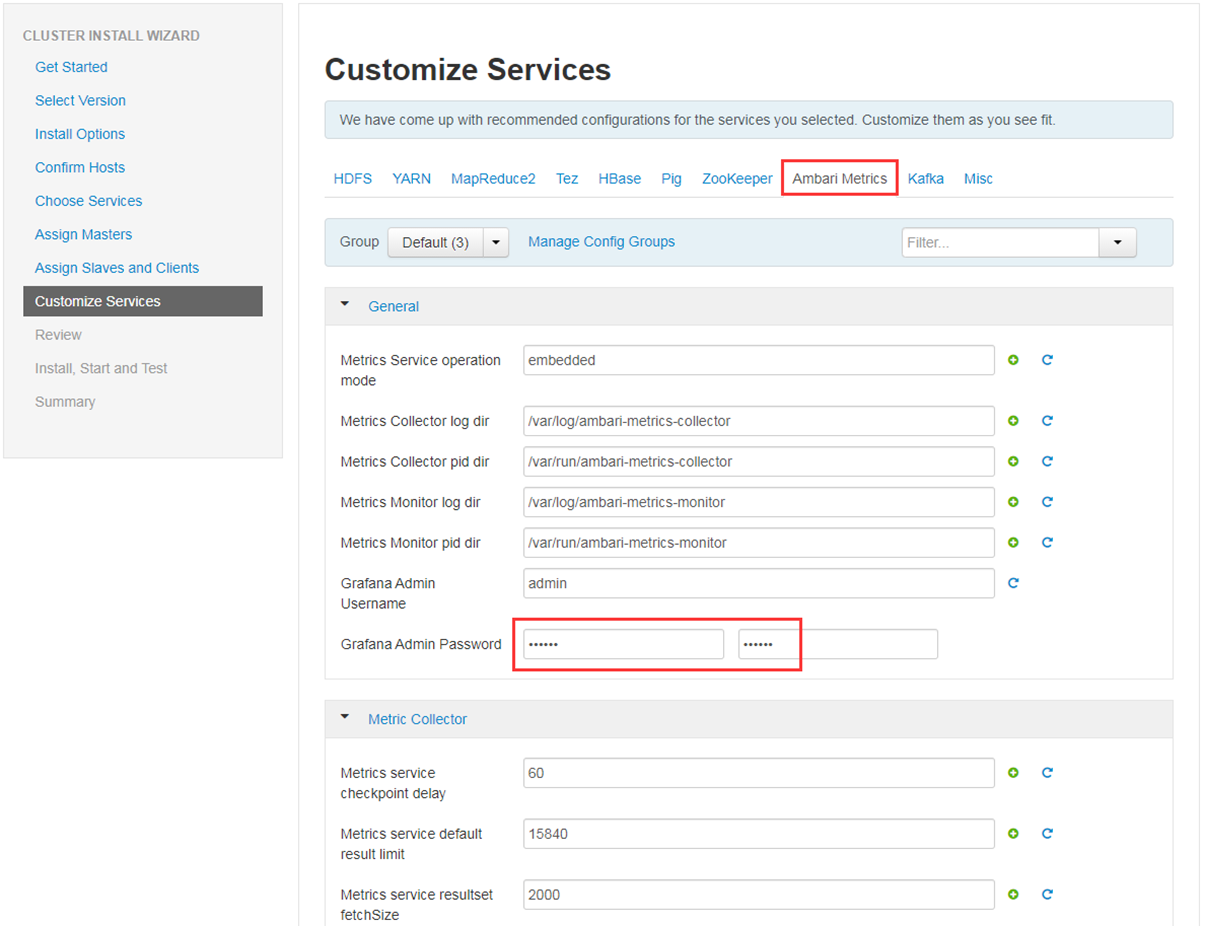
Task: Go to Select Version wizard step
Action: click(x=80, y=100)
